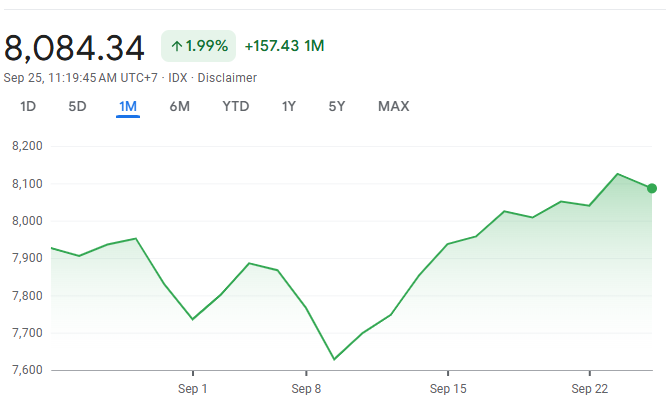Screen dimensions: 666x411
Task: Click the +157.43 1M change text
Action: [284, 46]
